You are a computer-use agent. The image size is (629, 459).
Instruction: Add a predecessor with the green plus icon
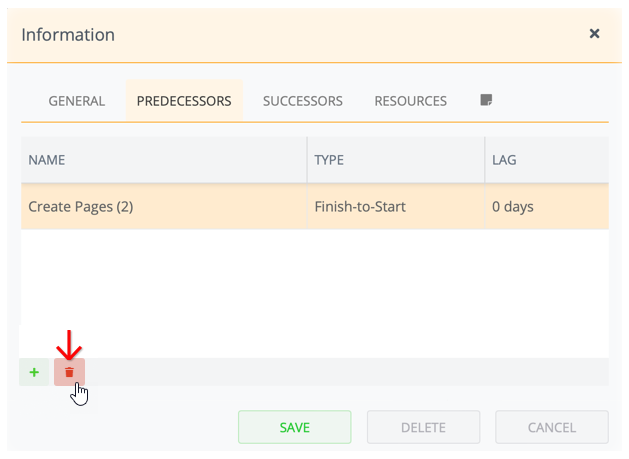point(34,372)
